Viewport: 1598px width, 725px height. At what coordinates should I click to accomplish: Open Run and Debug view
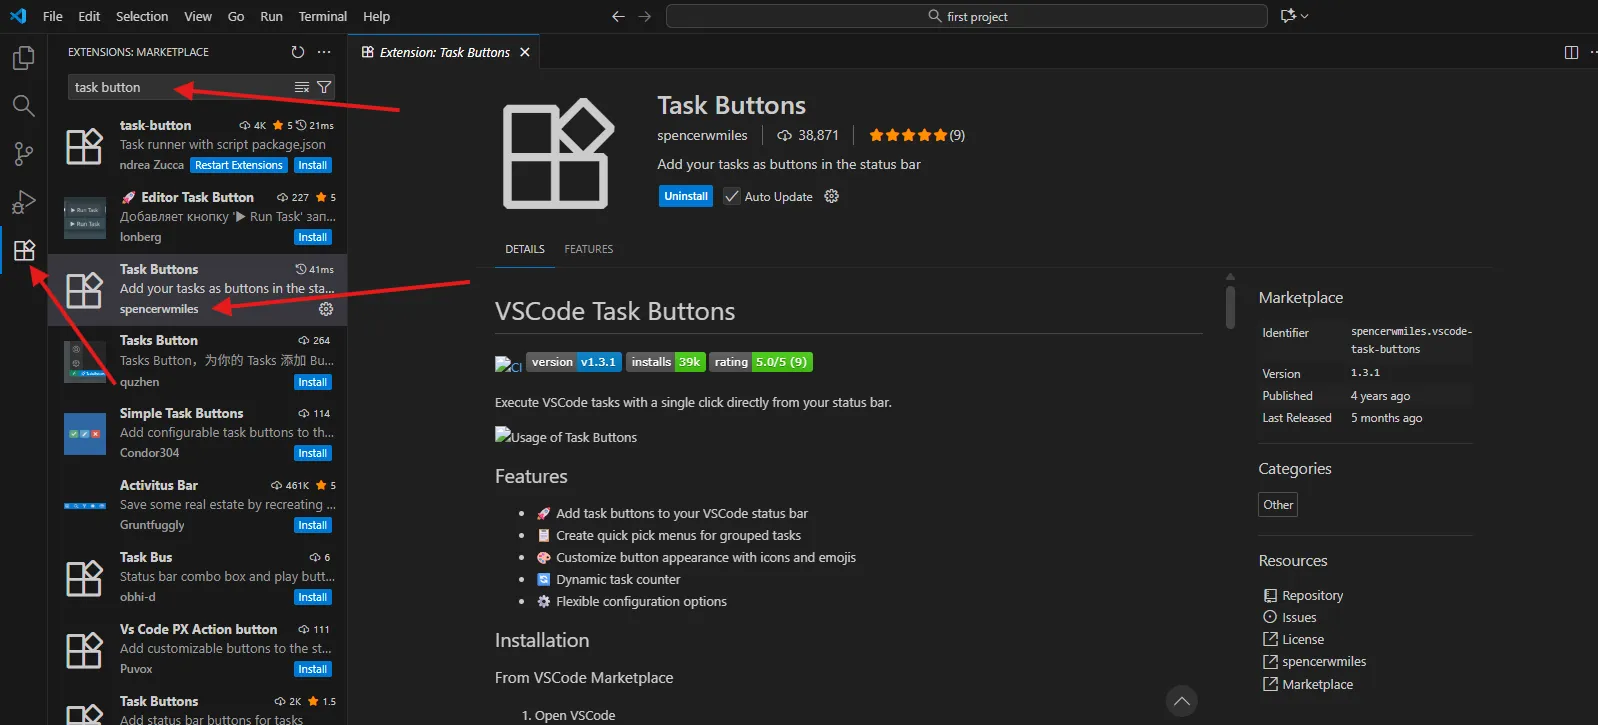click(23, 202)
